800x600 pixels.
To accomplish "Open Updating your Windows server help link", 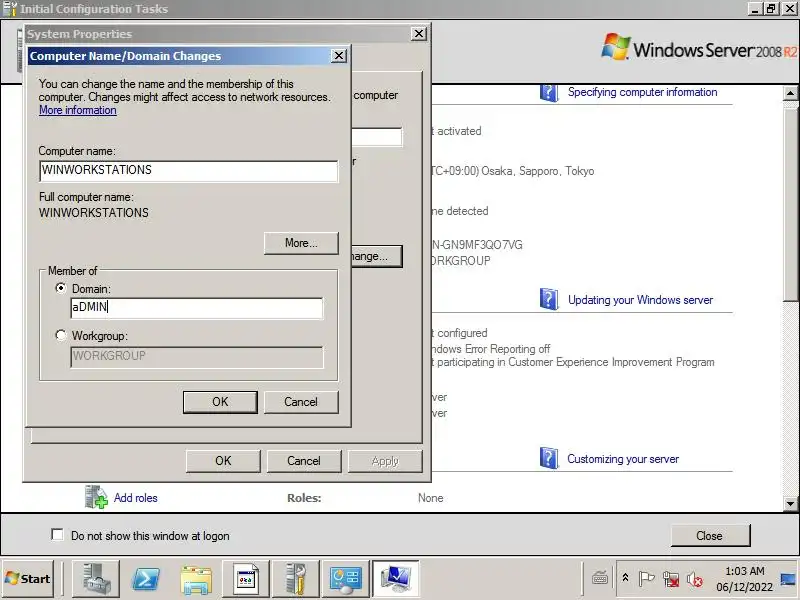I will (x=640, y=300).
